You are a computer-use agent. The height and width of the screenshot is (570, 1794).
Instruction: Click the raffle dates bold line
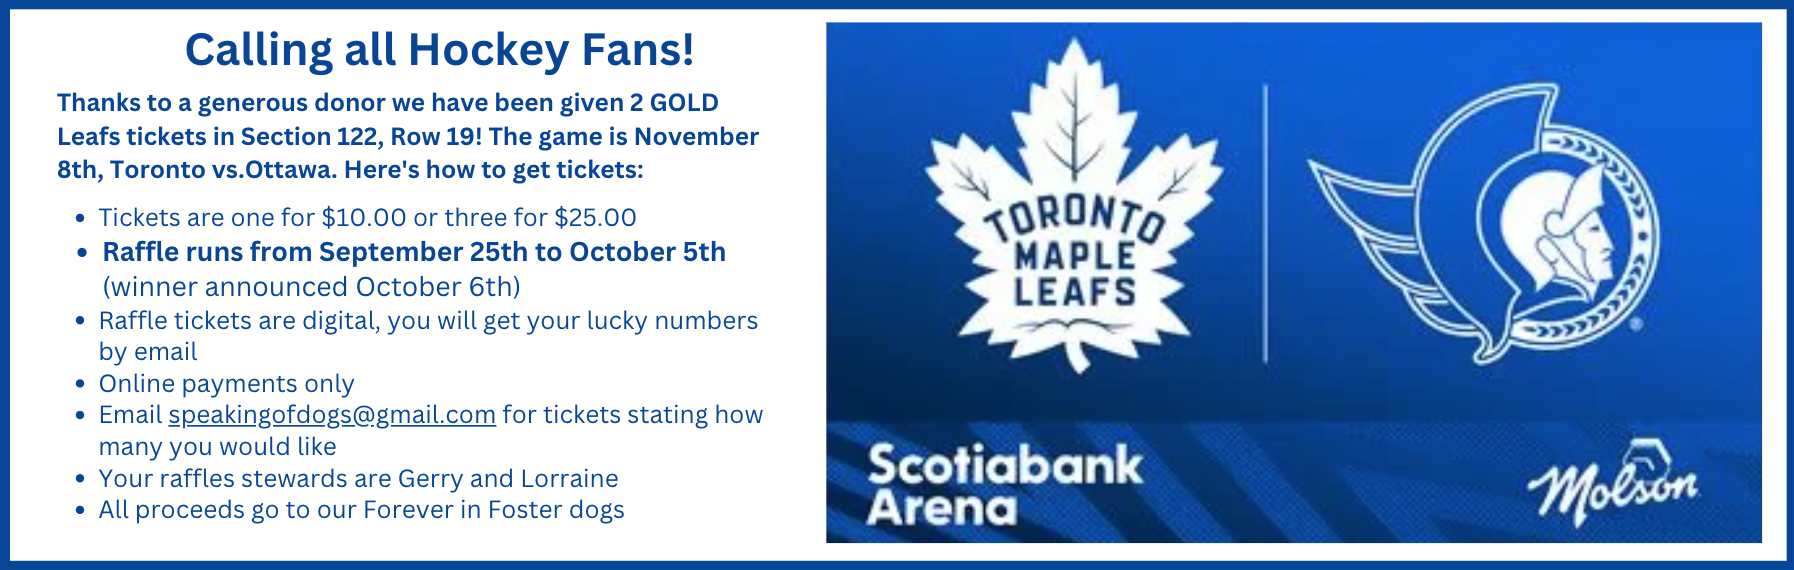click(414, 252)
